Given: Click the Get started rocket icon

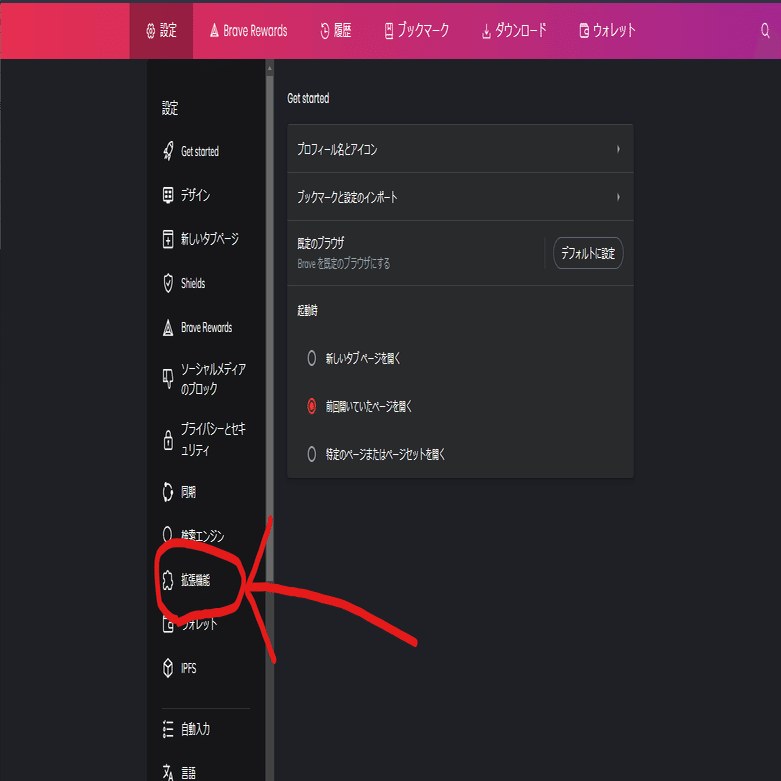Looking at the screenshot, I should [x=168, y=151].
